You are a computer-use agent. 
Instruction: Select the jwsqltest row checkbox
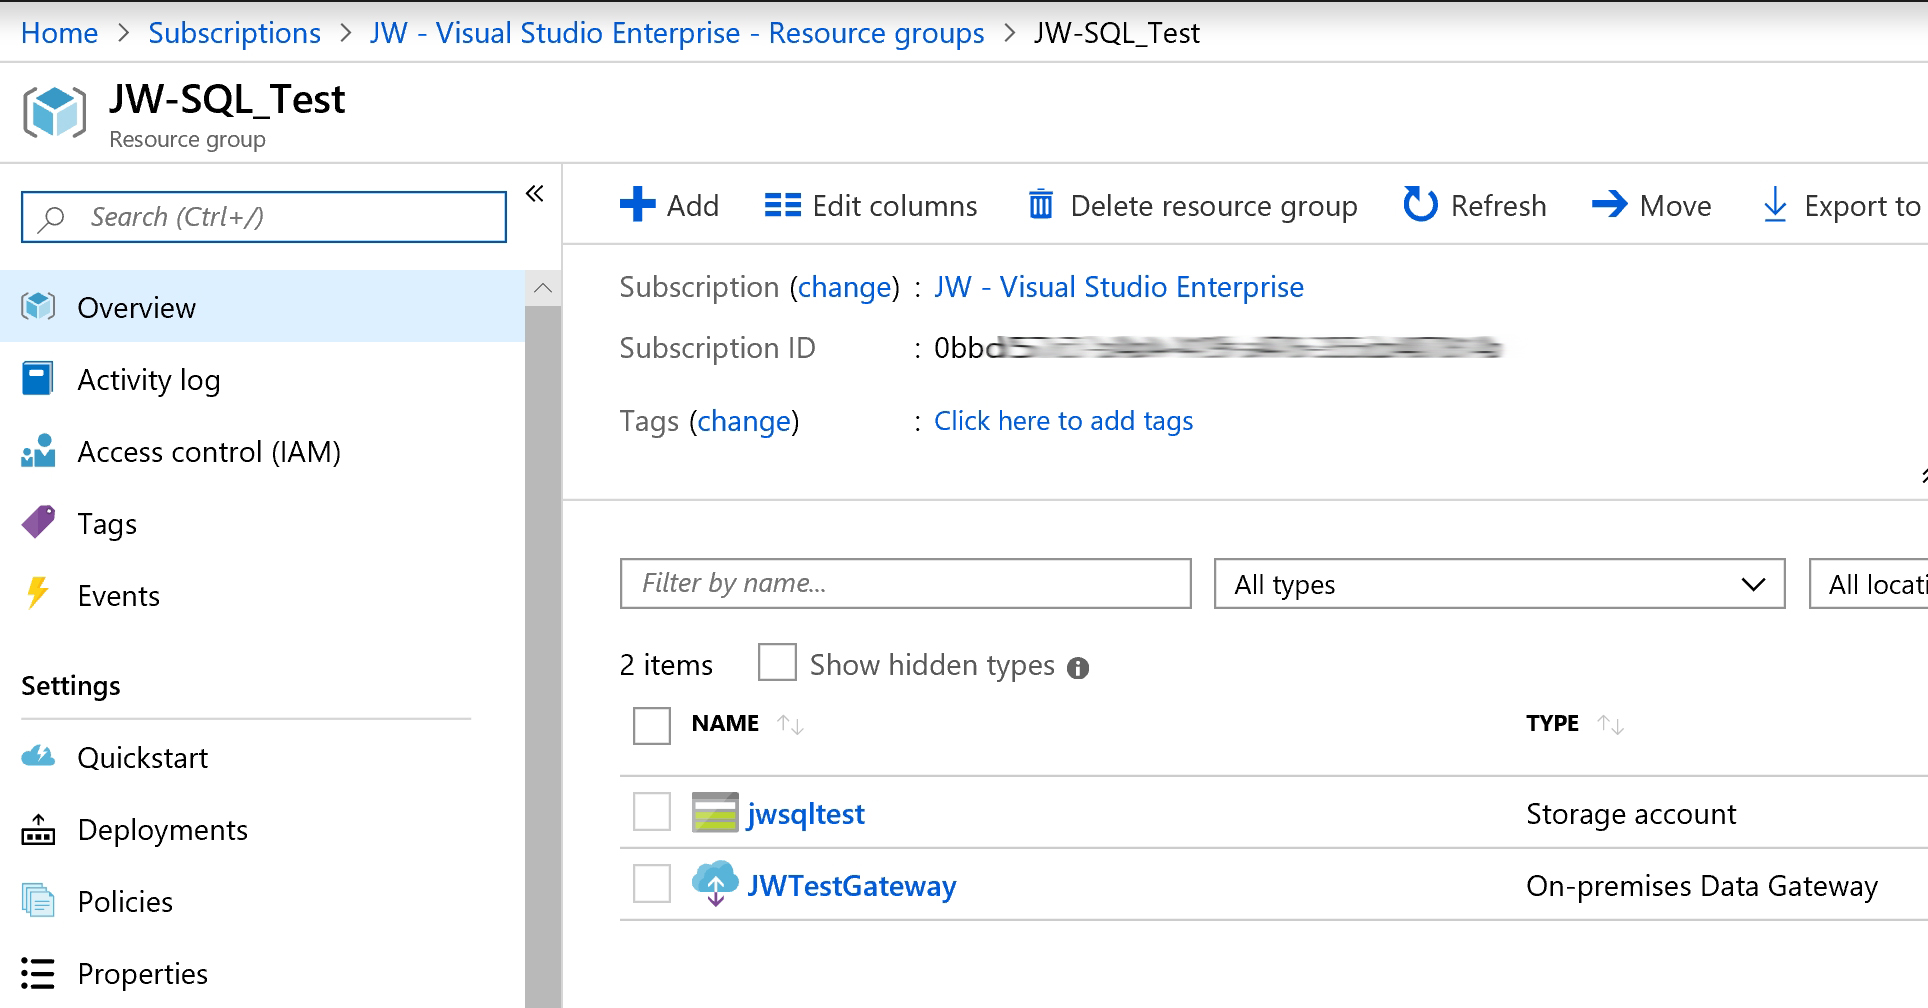click(652, 812)
